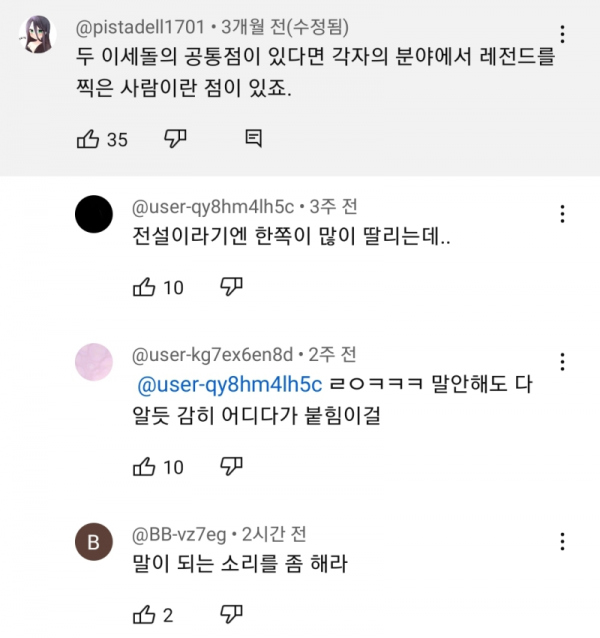Viewport: 600px width, 638px height.
Task: Open the black avatar of @user-qy8hm4lh5c
Action: click(x=95, y=213)
